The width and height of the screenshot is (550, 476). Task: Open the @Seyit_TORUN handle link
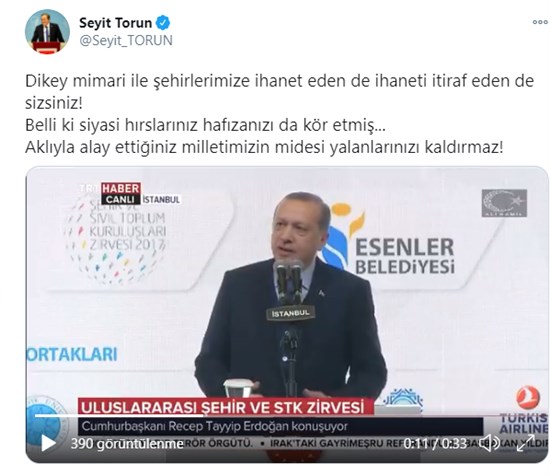coord(126,40)
